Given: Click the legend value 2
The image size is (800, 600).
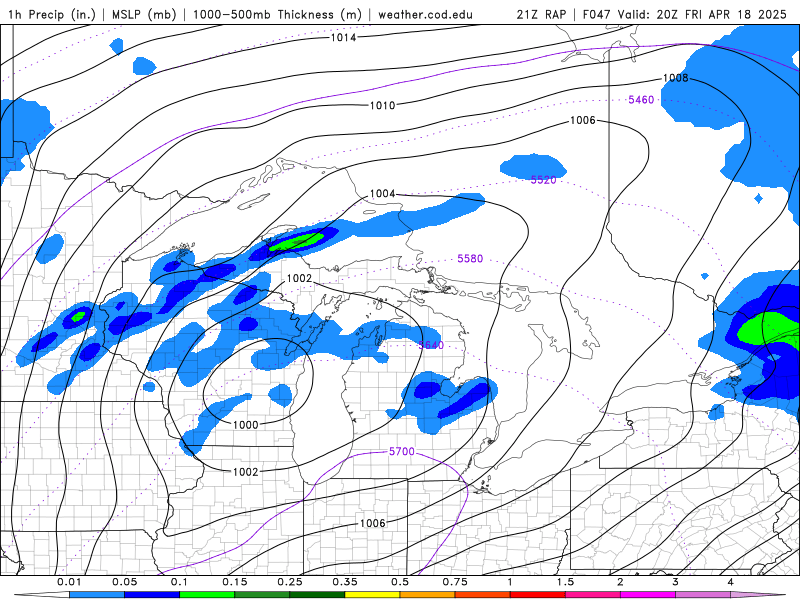Looking at the screenshot, I should coord(620,582).
